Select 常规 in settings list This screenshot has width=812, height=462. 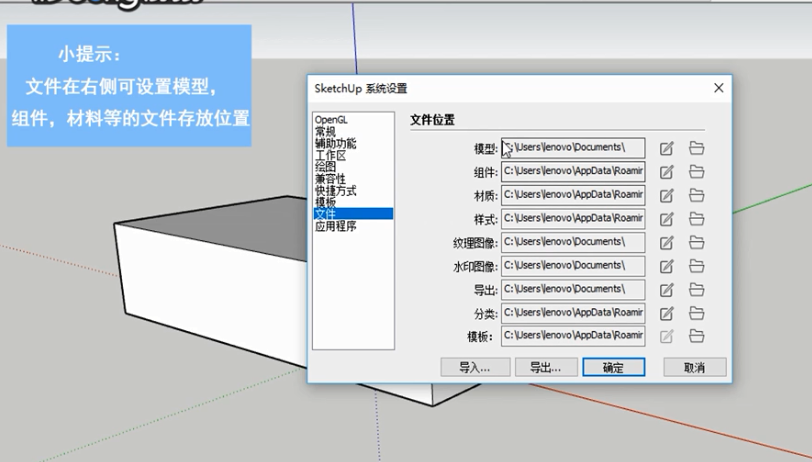(325, 132)
